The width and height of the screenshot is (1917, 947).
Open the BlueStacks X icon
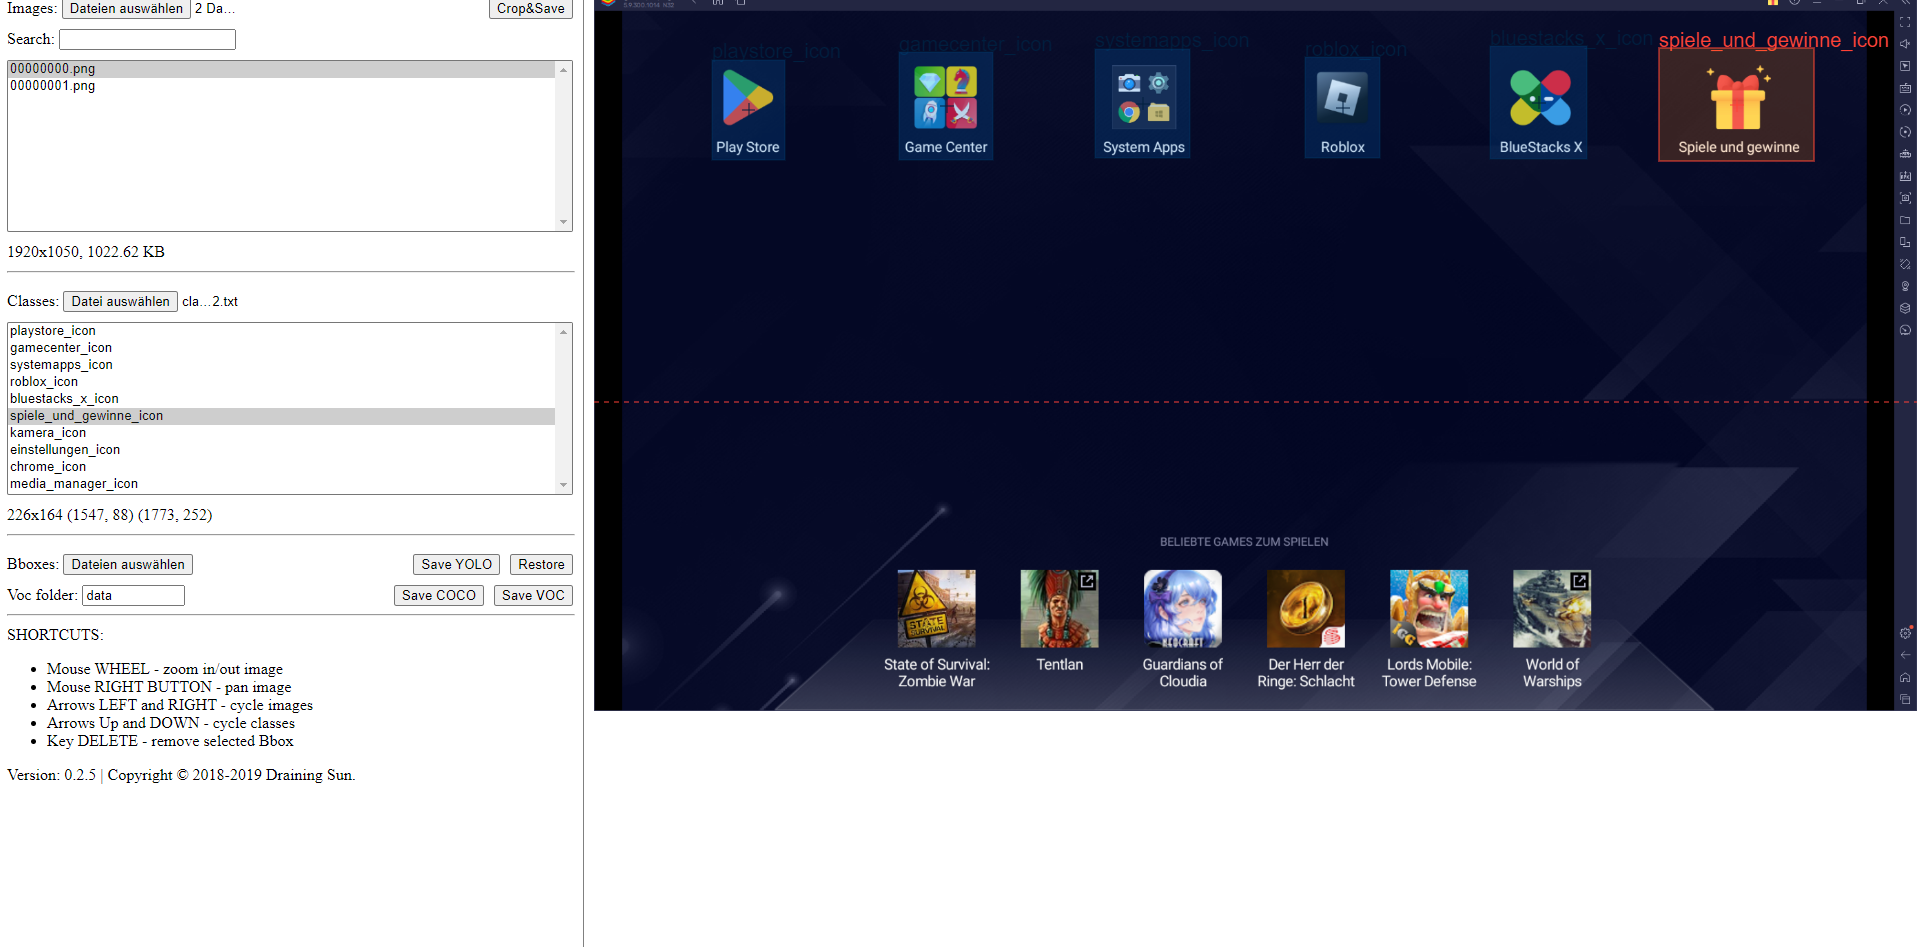(x=1540, y=98)
